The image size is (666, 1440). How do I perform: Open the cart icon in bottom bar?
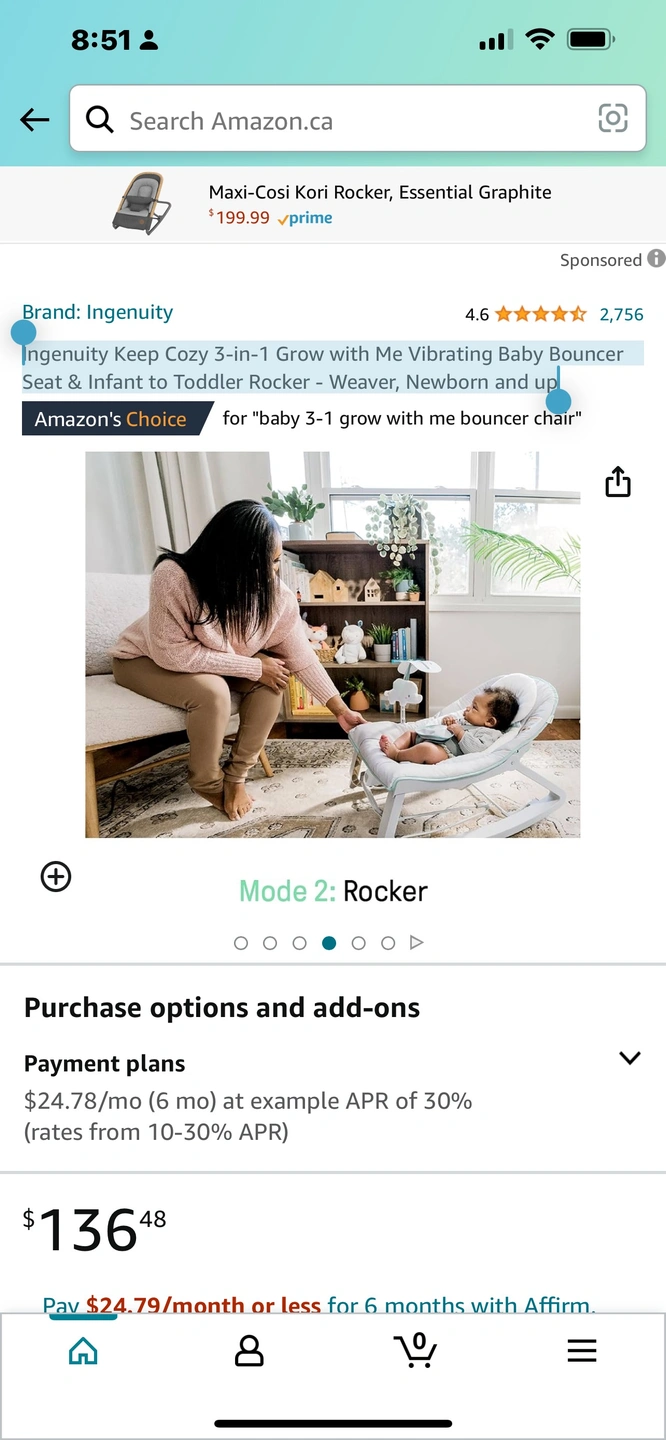(x=415, y=1350)
